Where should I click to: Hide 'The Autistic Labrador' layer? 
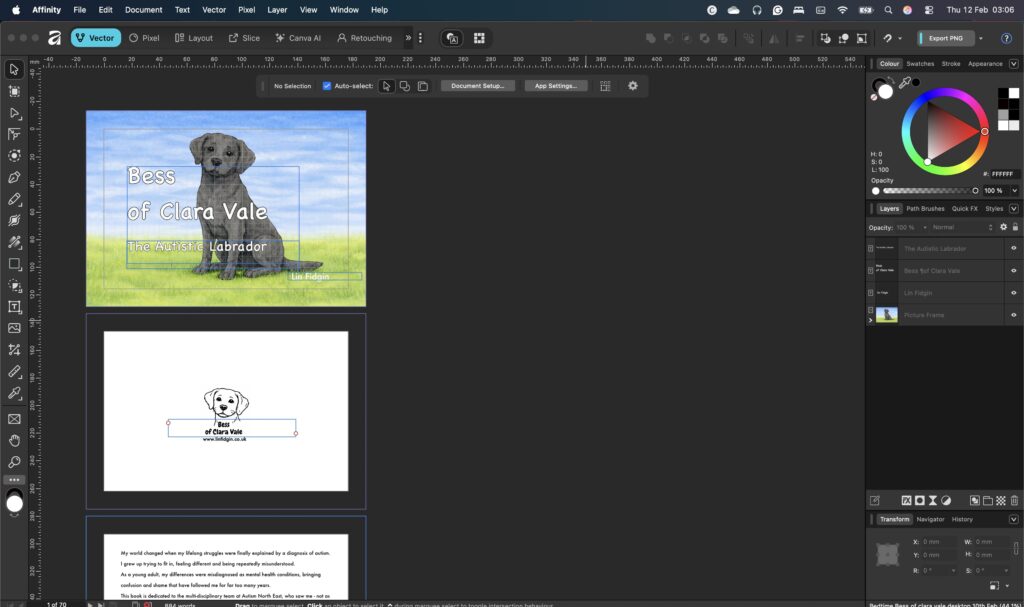click(x=1013, y=248)
